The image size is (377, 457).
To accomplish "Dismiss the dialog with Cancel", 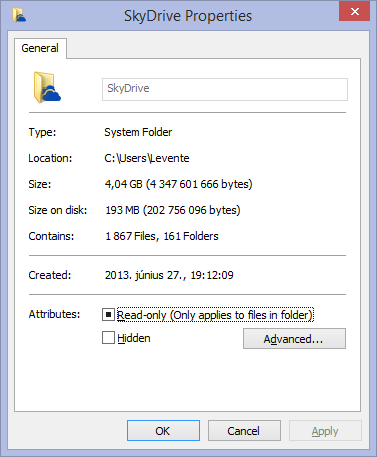I will [x=244, y=431].
